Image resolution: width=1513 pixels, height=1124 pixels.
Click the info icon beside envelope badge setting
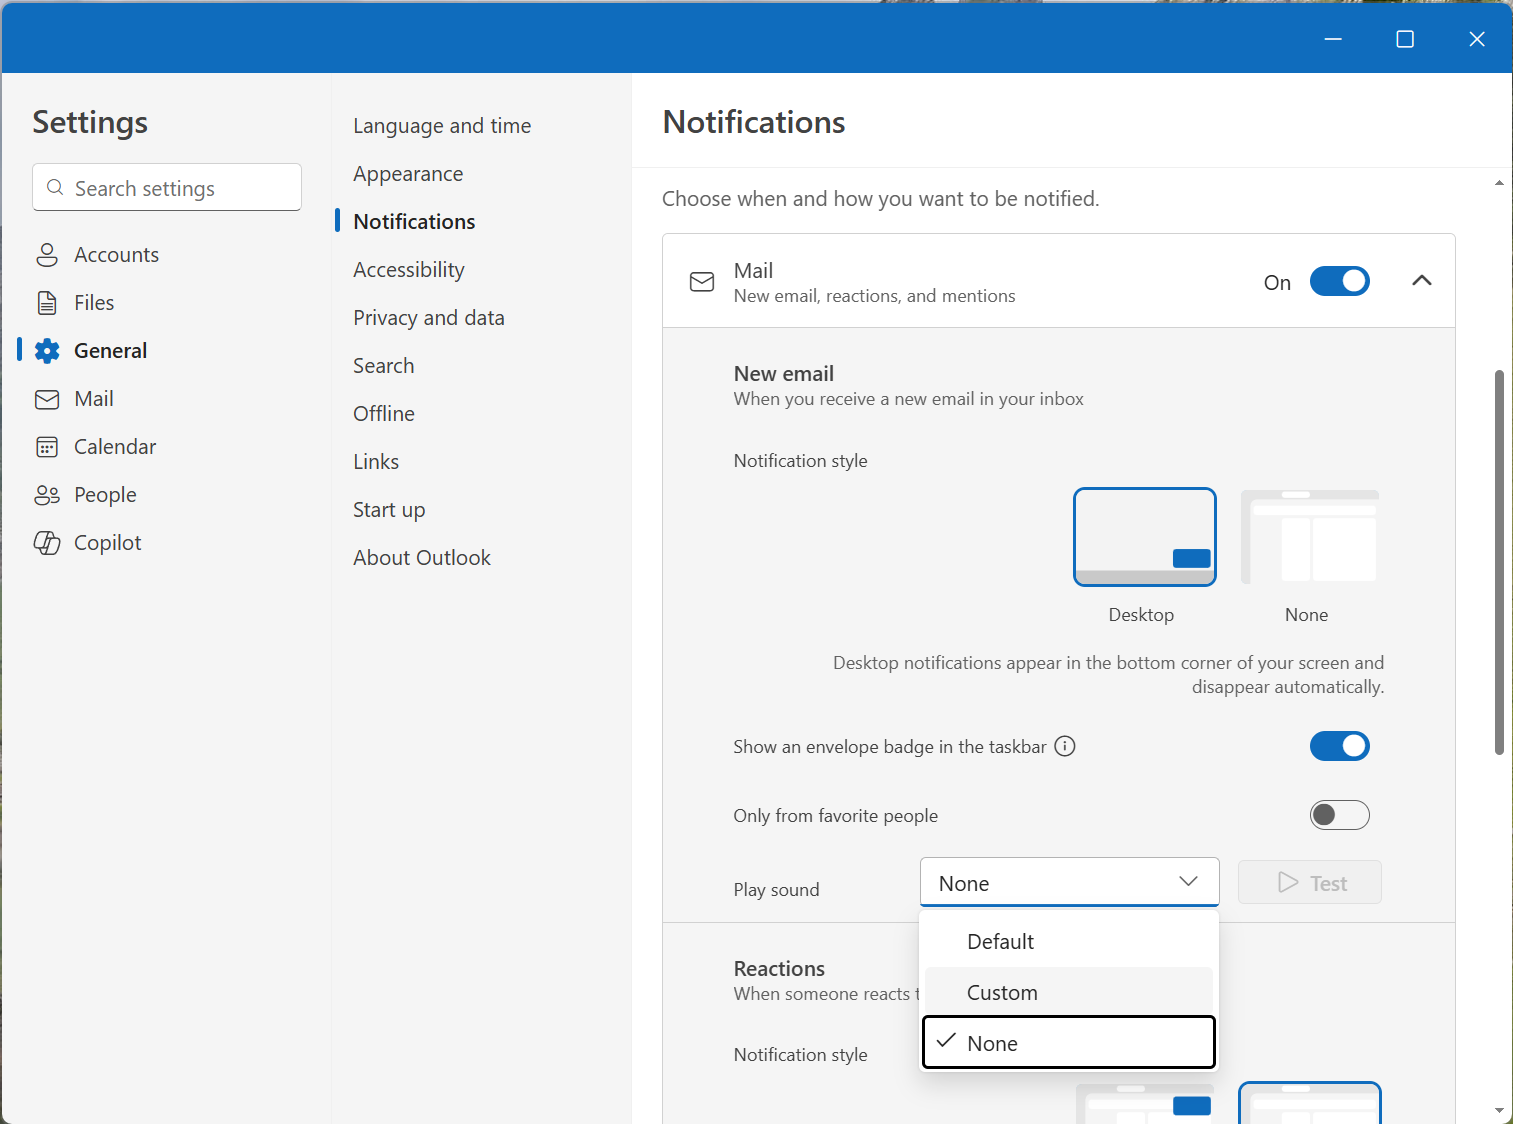1065,746
